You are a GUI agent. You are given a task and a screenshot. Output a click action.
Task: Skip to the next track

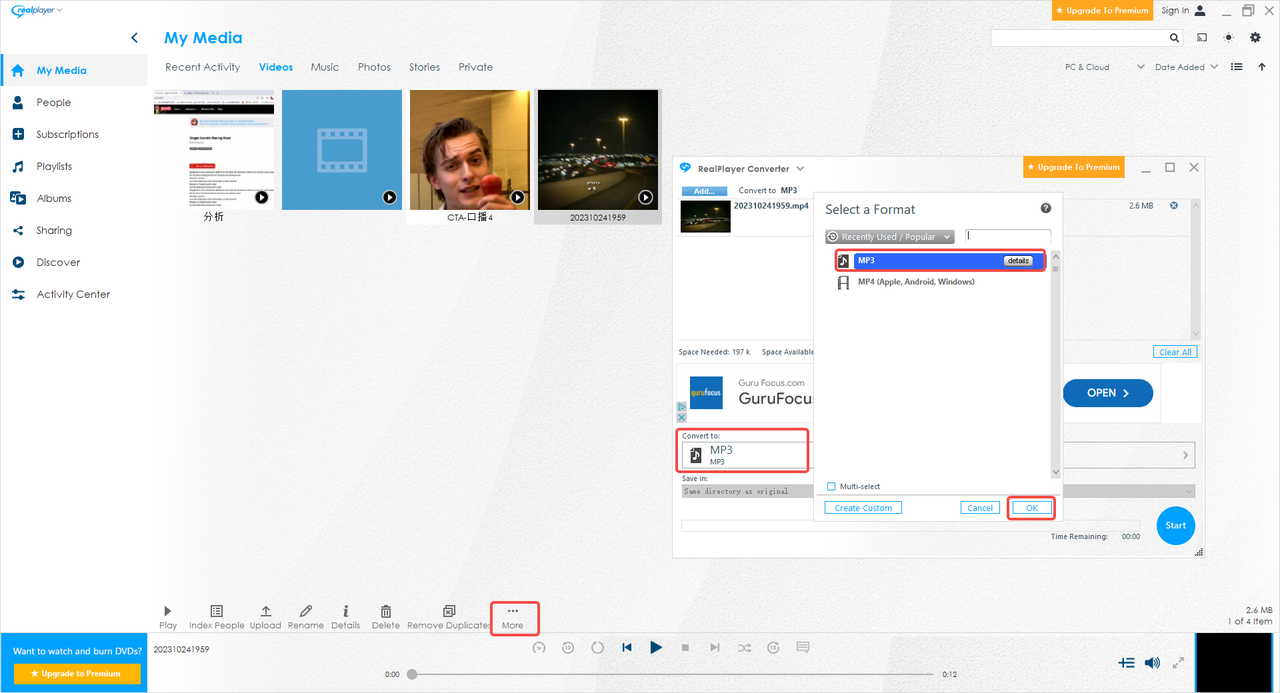click(x=714, y=647)
